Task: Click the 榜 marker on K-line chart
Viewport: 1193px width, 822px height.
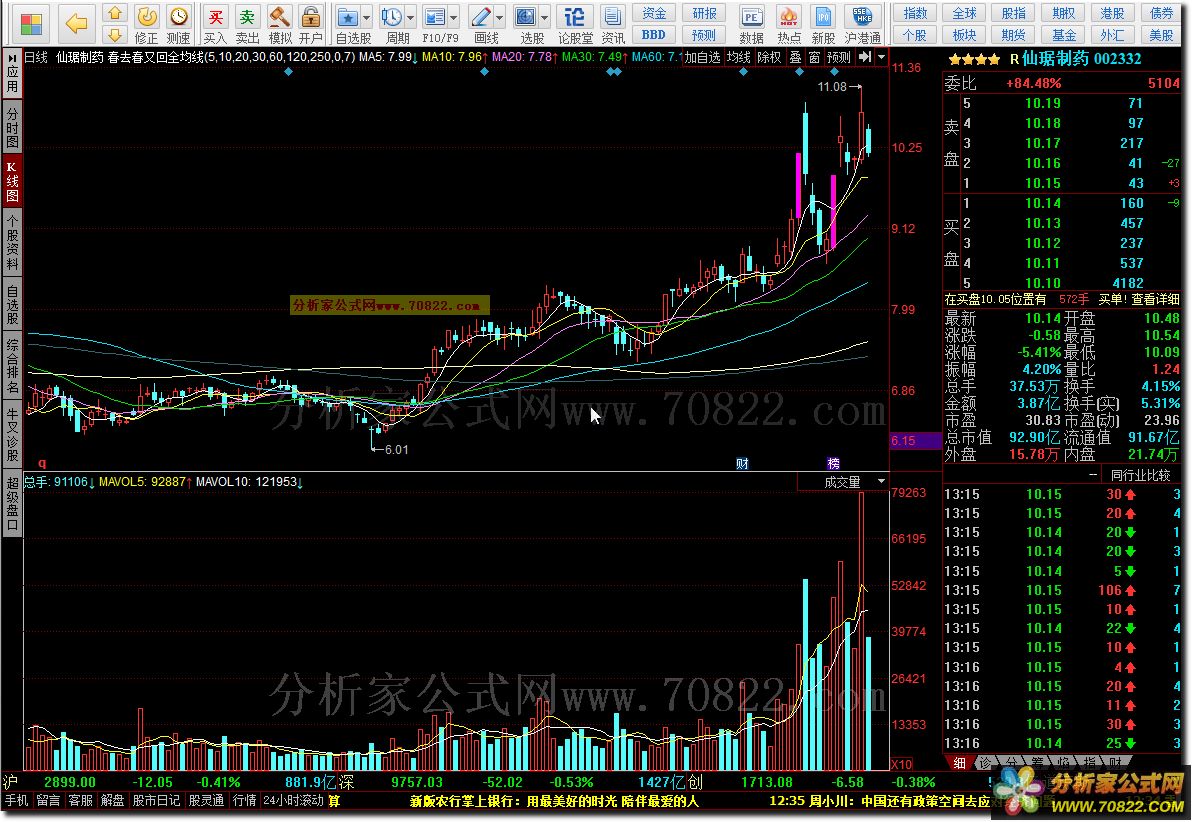Action: 834,464
